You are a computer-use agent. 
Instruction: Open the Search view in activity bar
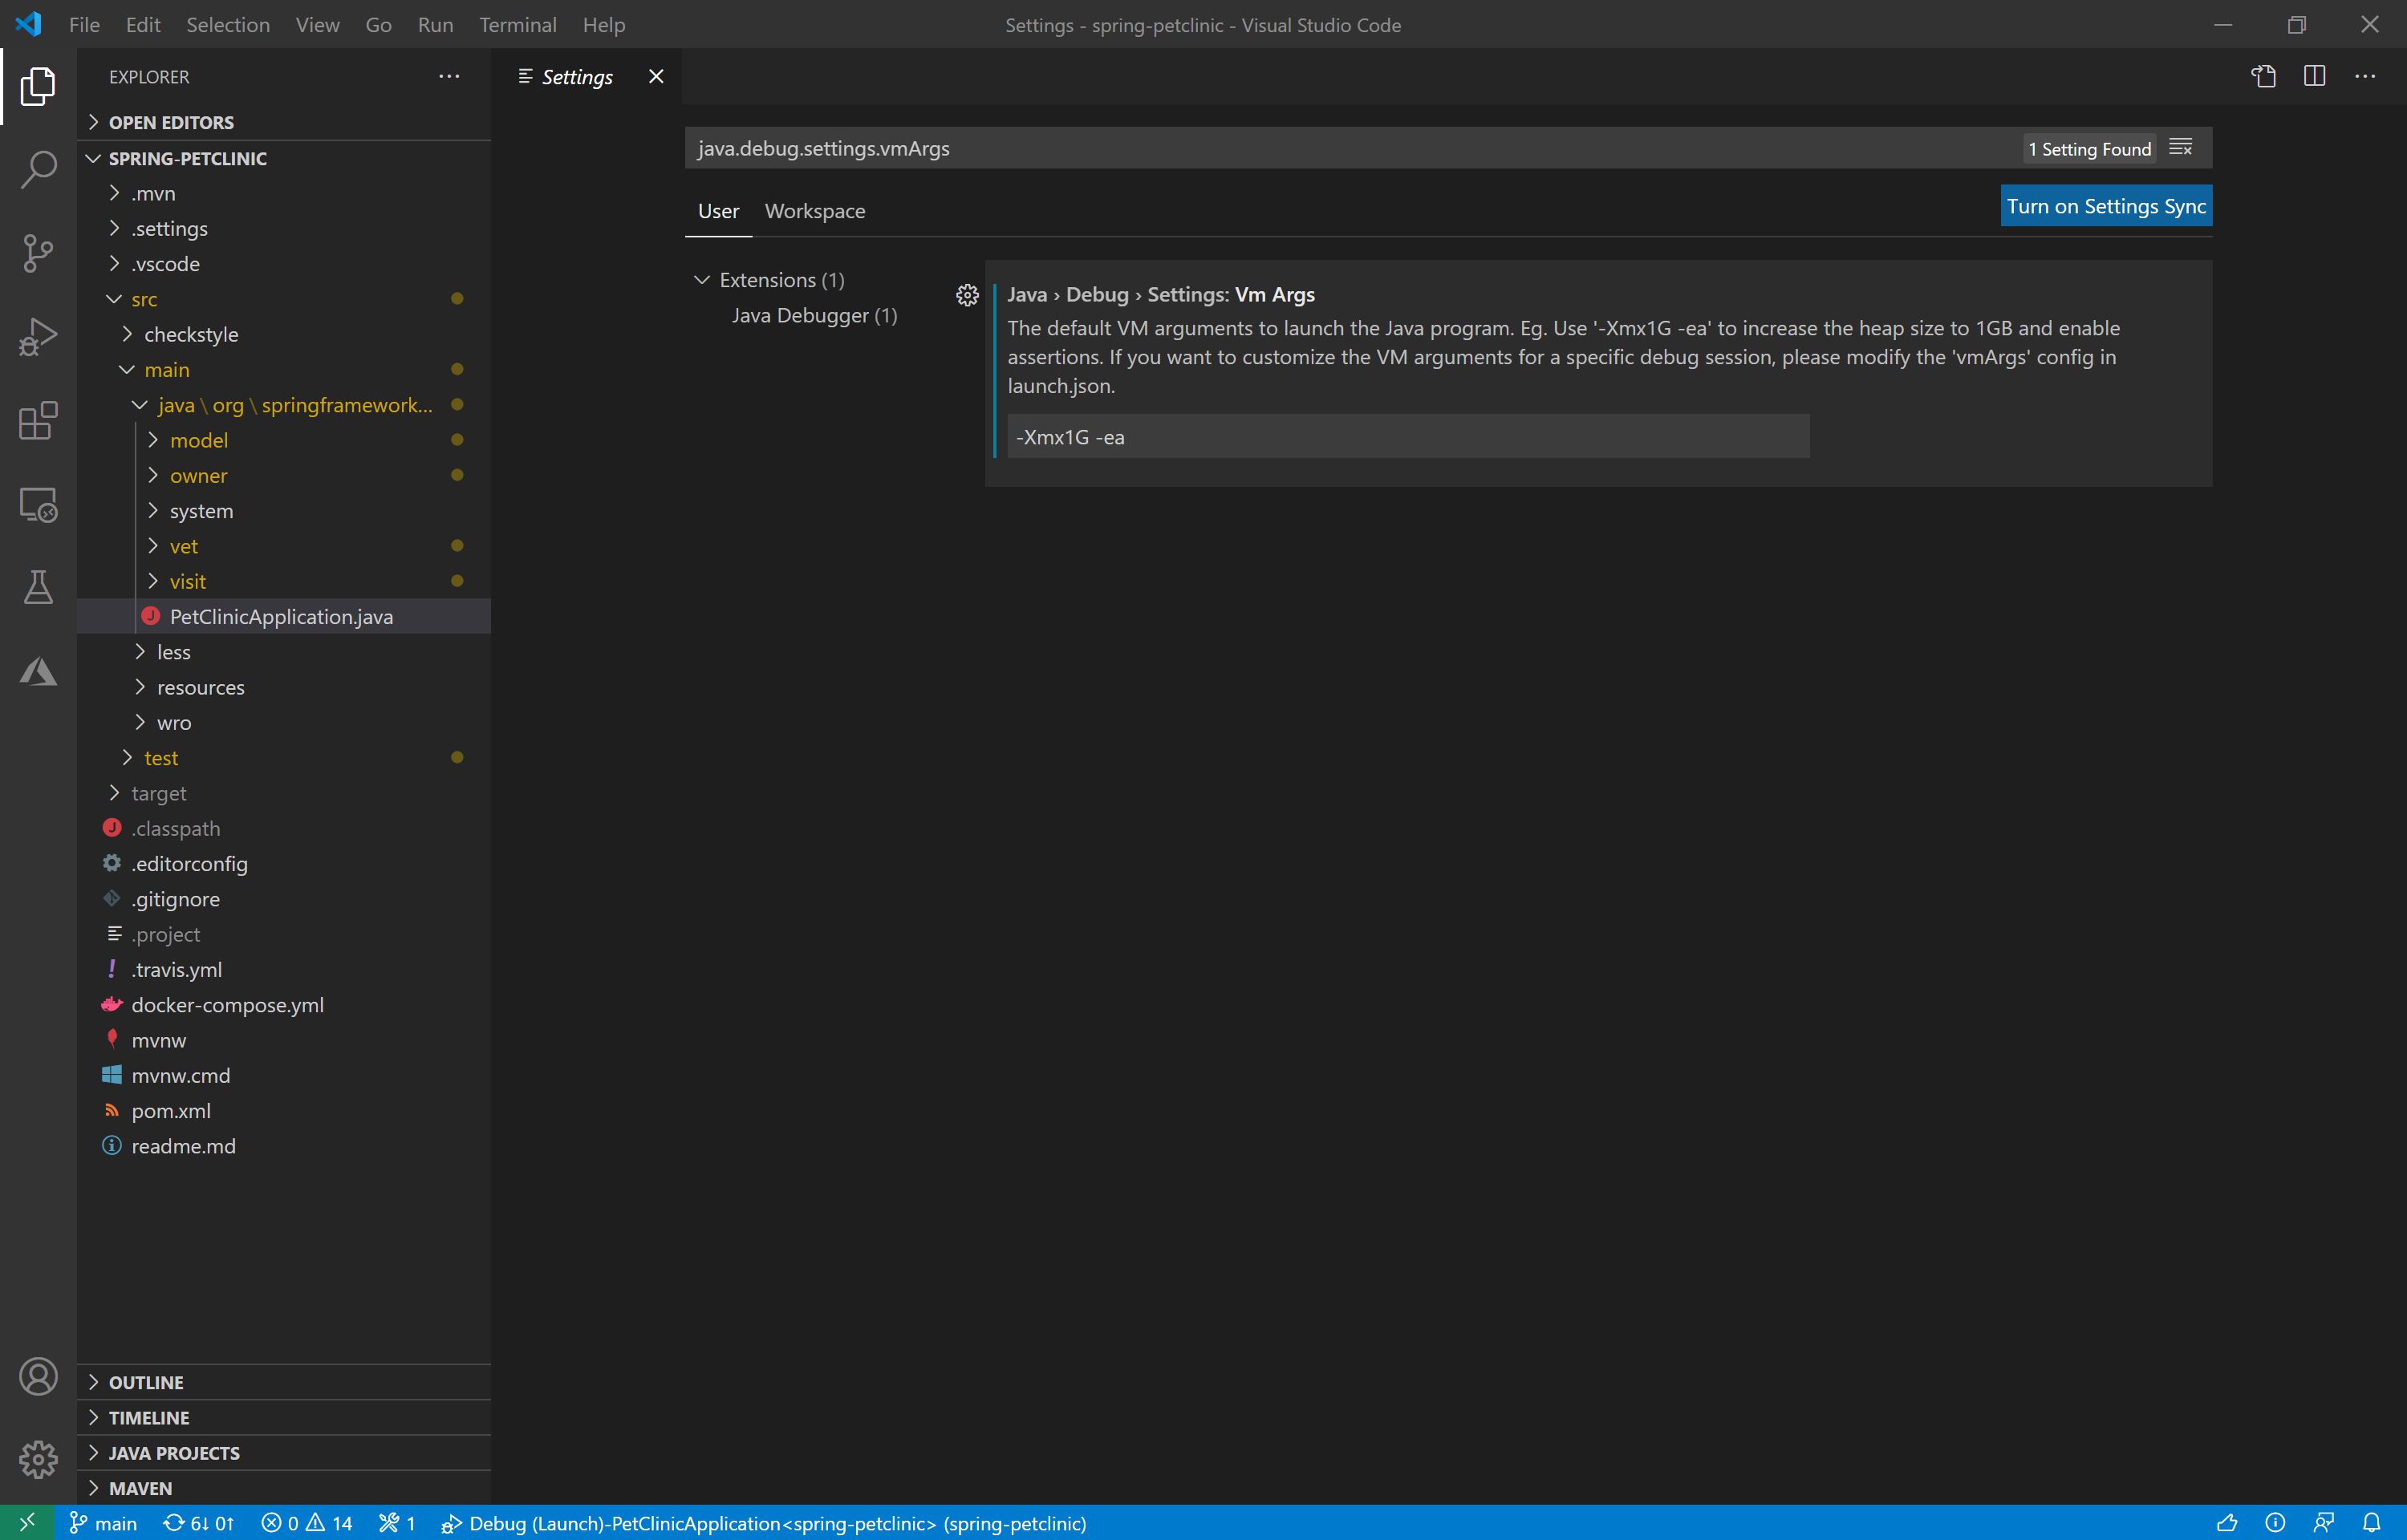click(x=38, y=169)
